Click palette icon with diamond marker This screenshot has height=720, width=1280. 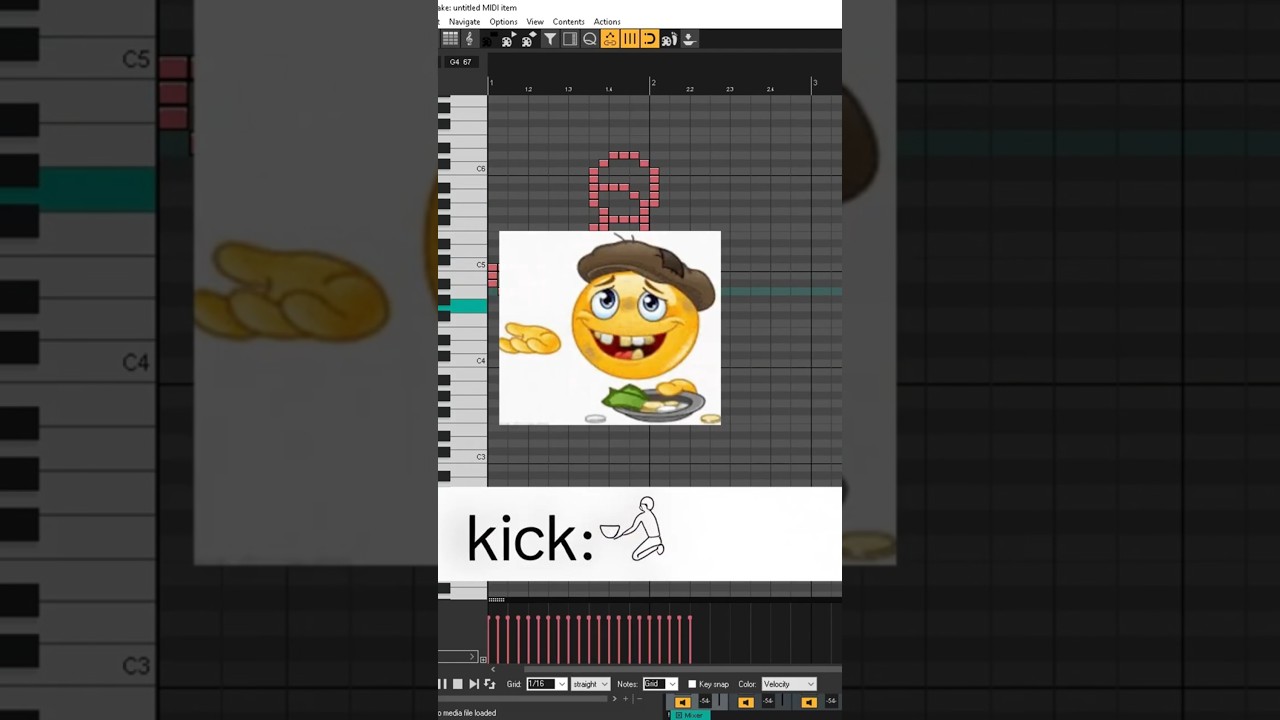529,39
